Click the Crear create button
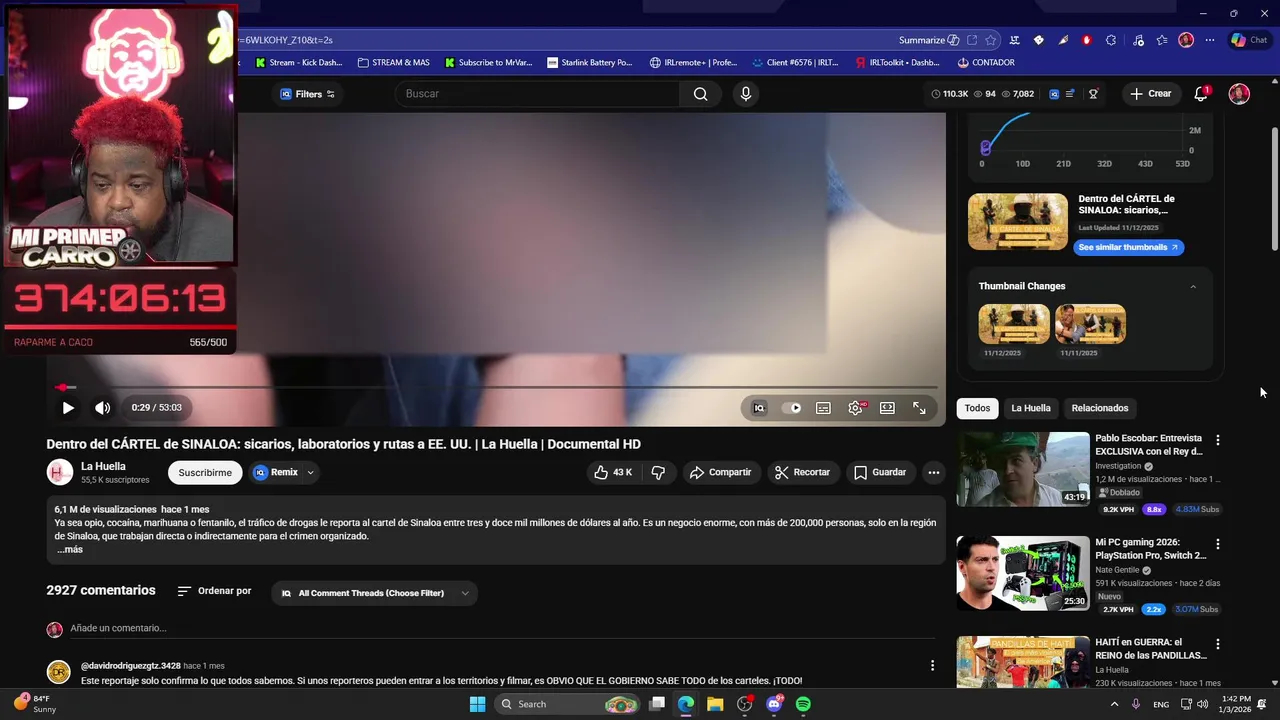 click(1150, 94)
